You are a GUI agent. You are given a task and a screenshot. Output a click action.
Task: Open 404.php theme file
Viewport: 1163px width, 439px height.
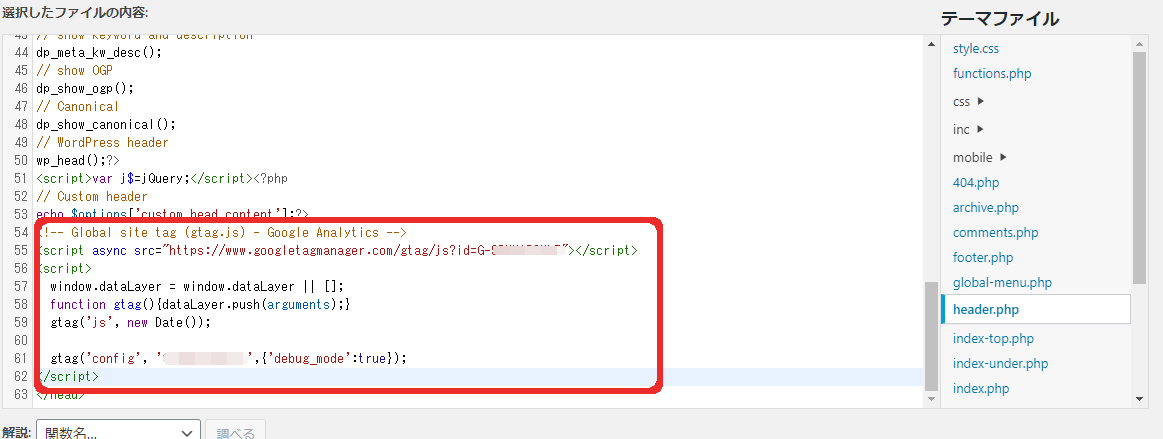coord(976,182)
